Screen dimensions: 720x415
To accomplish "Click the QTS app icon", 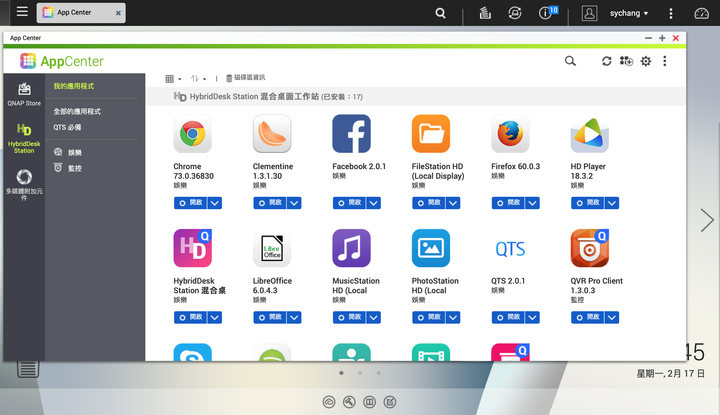I will tap(510, 248).
